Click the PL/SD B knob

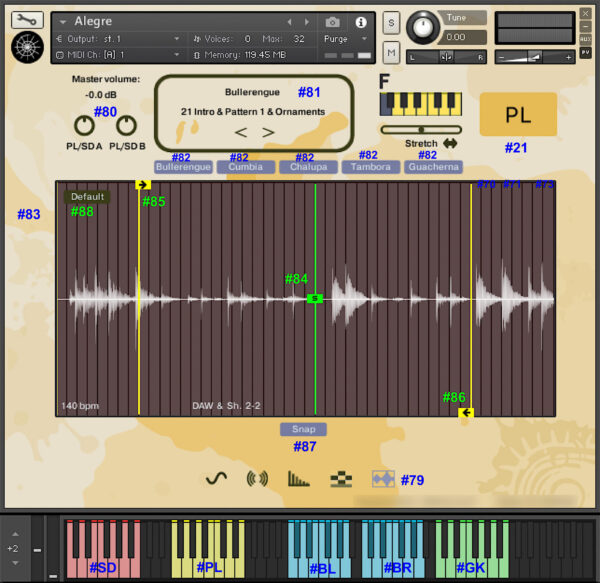click(x=126, y=125)
